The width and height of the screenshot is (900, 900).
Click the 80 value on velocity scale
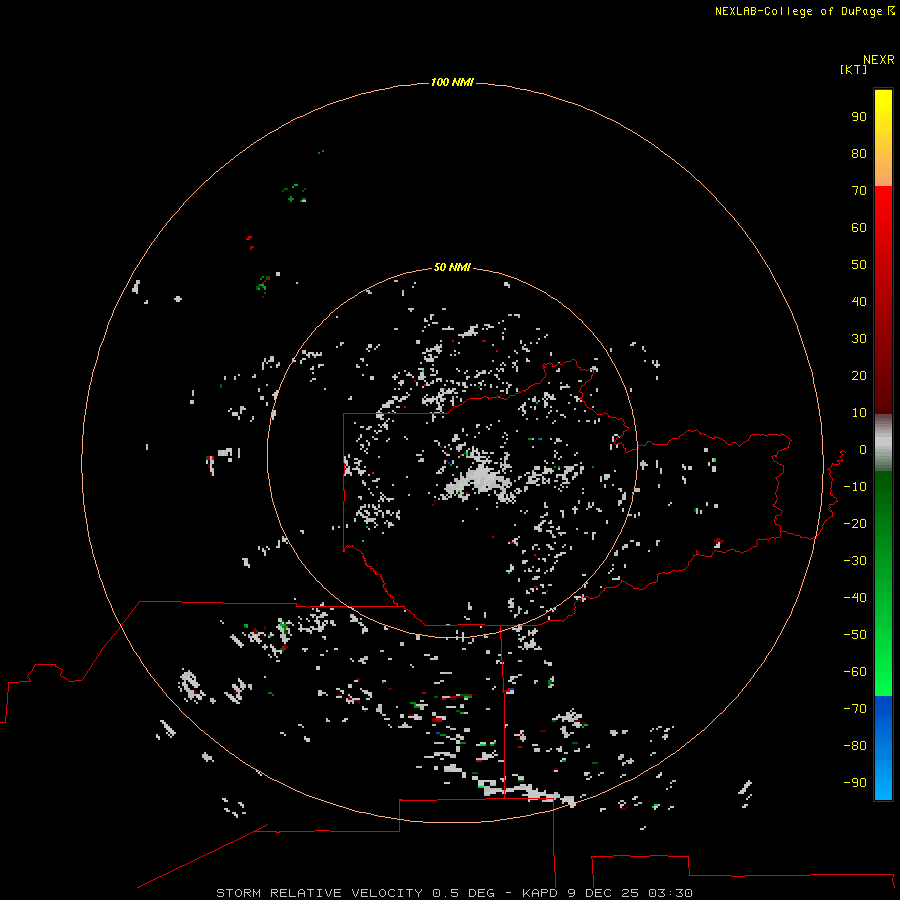pyautogui.click(x=859, y=154)
